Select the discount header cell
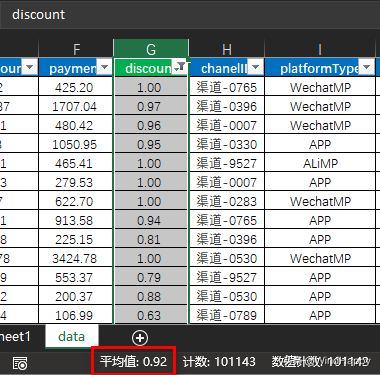 click(x=151, y=68)
